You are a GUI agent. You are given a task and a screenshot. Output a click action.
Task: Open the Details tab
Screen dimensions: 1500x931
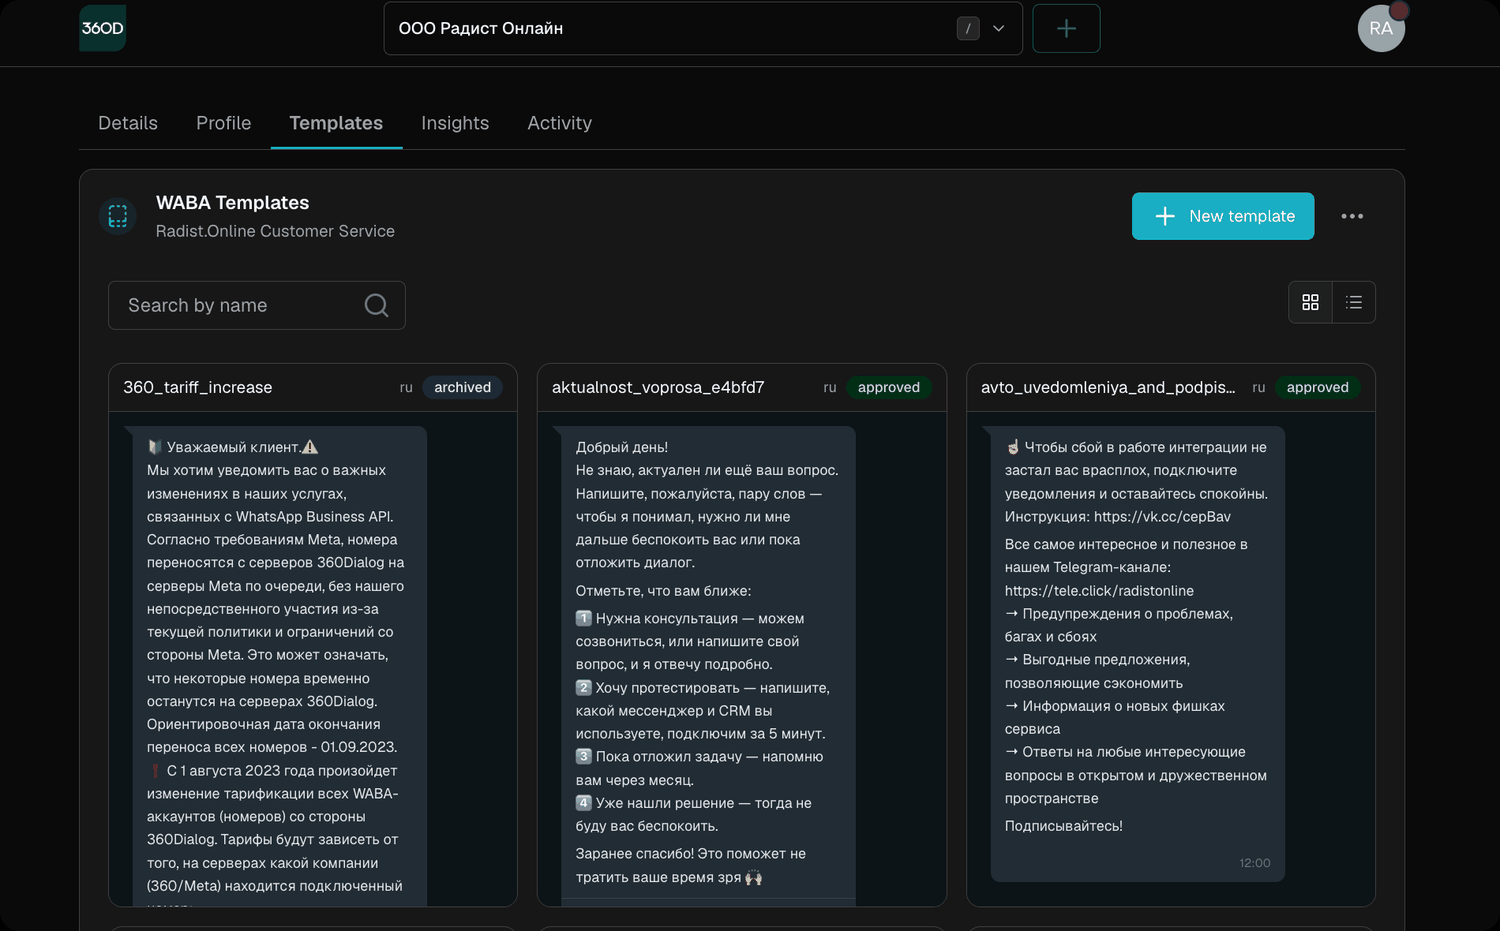[128, 123]
